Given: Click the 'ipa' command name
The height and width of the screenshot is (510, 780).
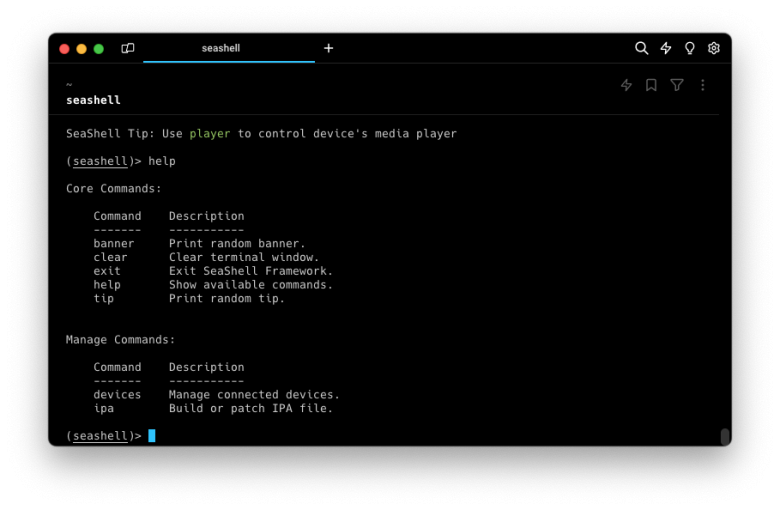Looking at the screenshot, I should click(x=103, y=408).
